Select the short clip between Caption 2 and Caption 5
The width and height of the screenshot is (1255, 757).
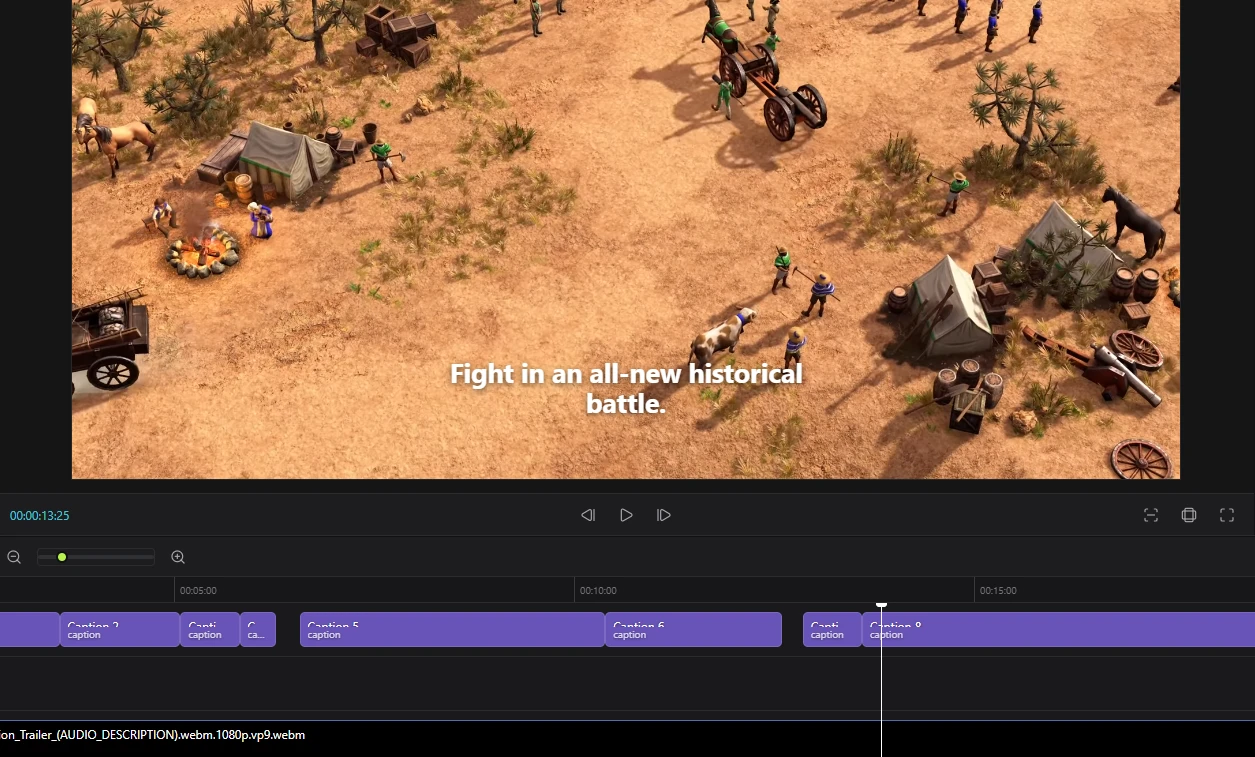[210, 630]
